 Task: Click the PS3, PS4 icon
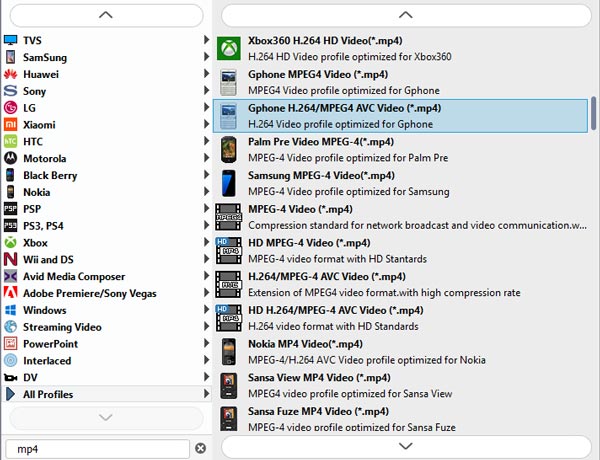[10, 225]
